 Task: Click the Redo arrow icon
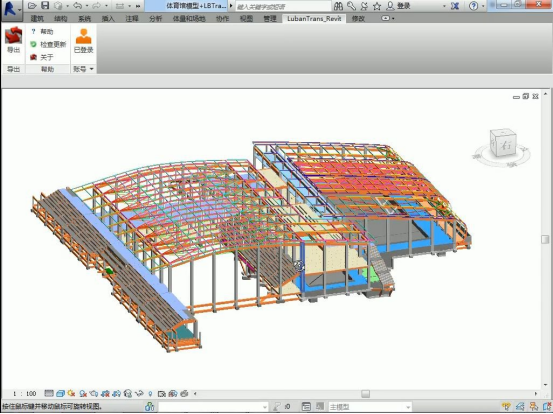coord(96,6)
